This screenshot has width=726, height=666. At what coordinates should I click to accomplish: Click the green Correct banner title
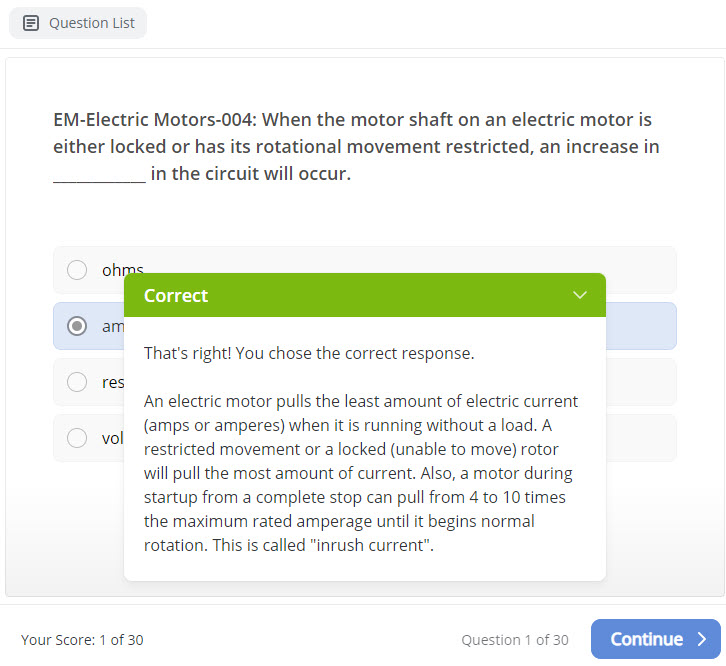(x=176, y=296)
